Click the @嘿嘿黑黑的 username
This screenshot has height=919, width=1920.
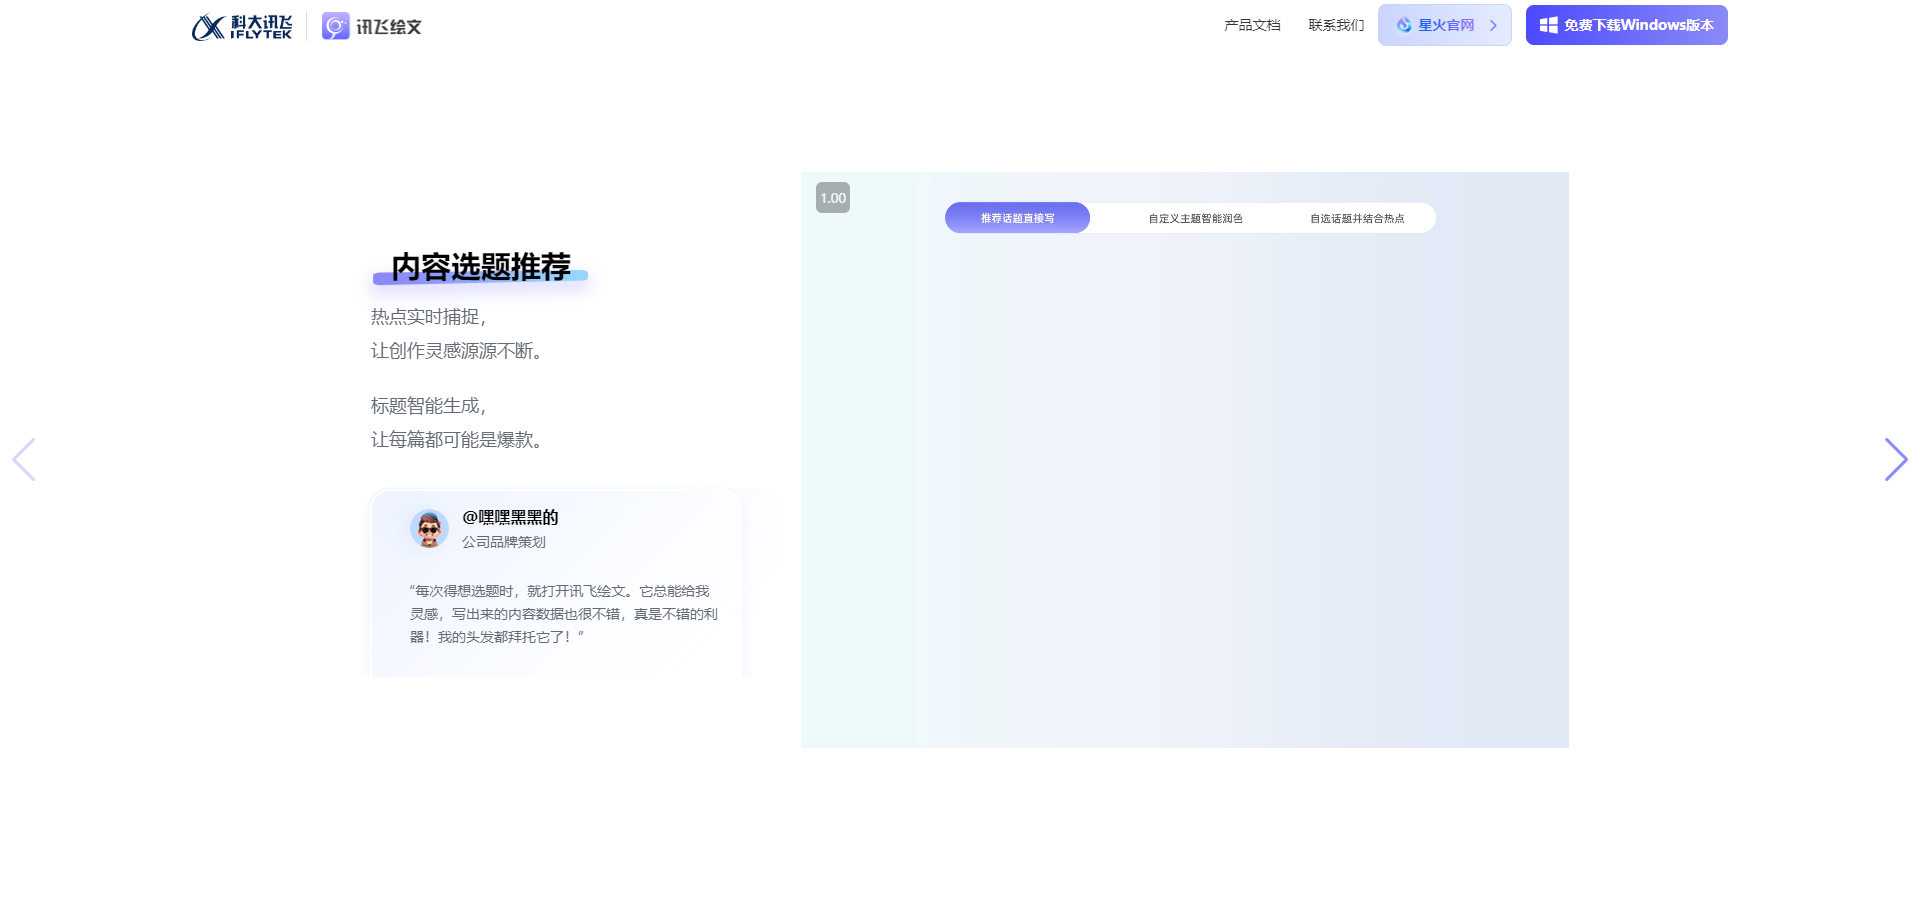(510, 517)
